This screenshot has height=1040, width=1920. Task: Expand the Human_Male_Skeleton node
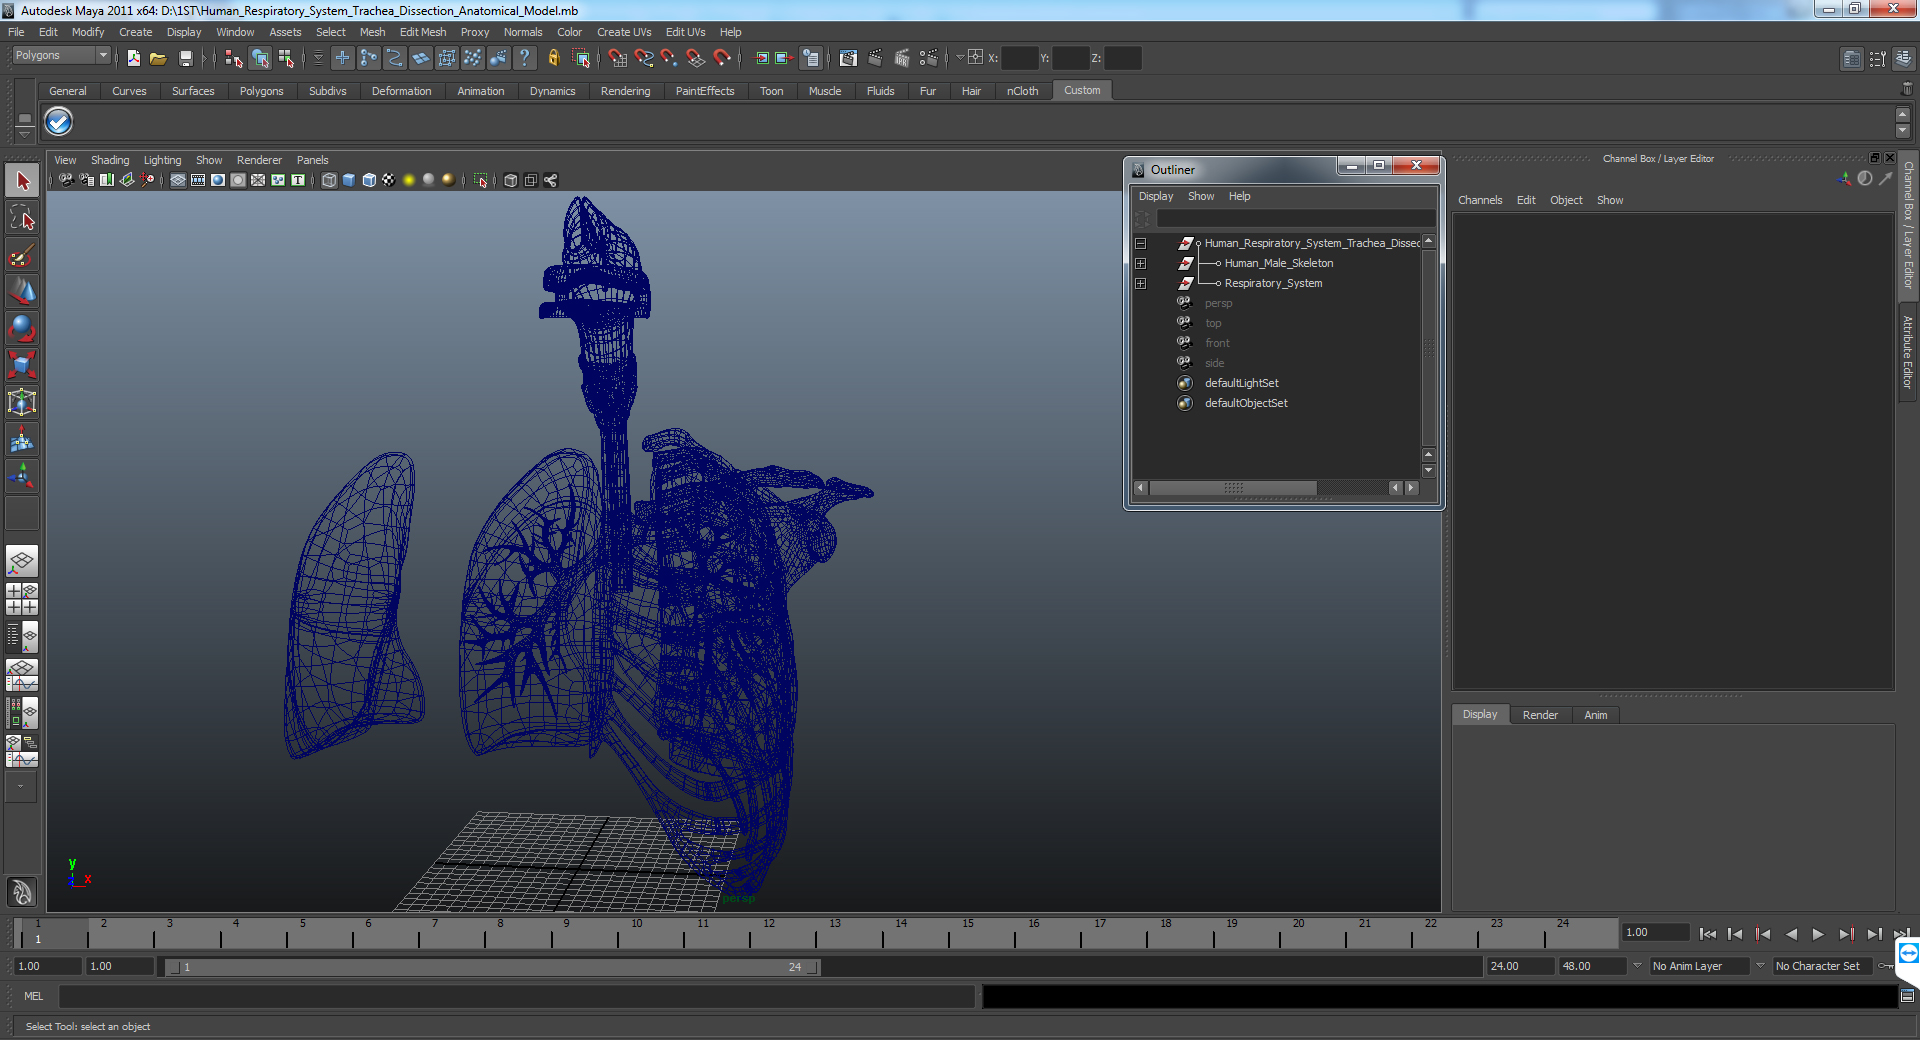coord(1140,264)
